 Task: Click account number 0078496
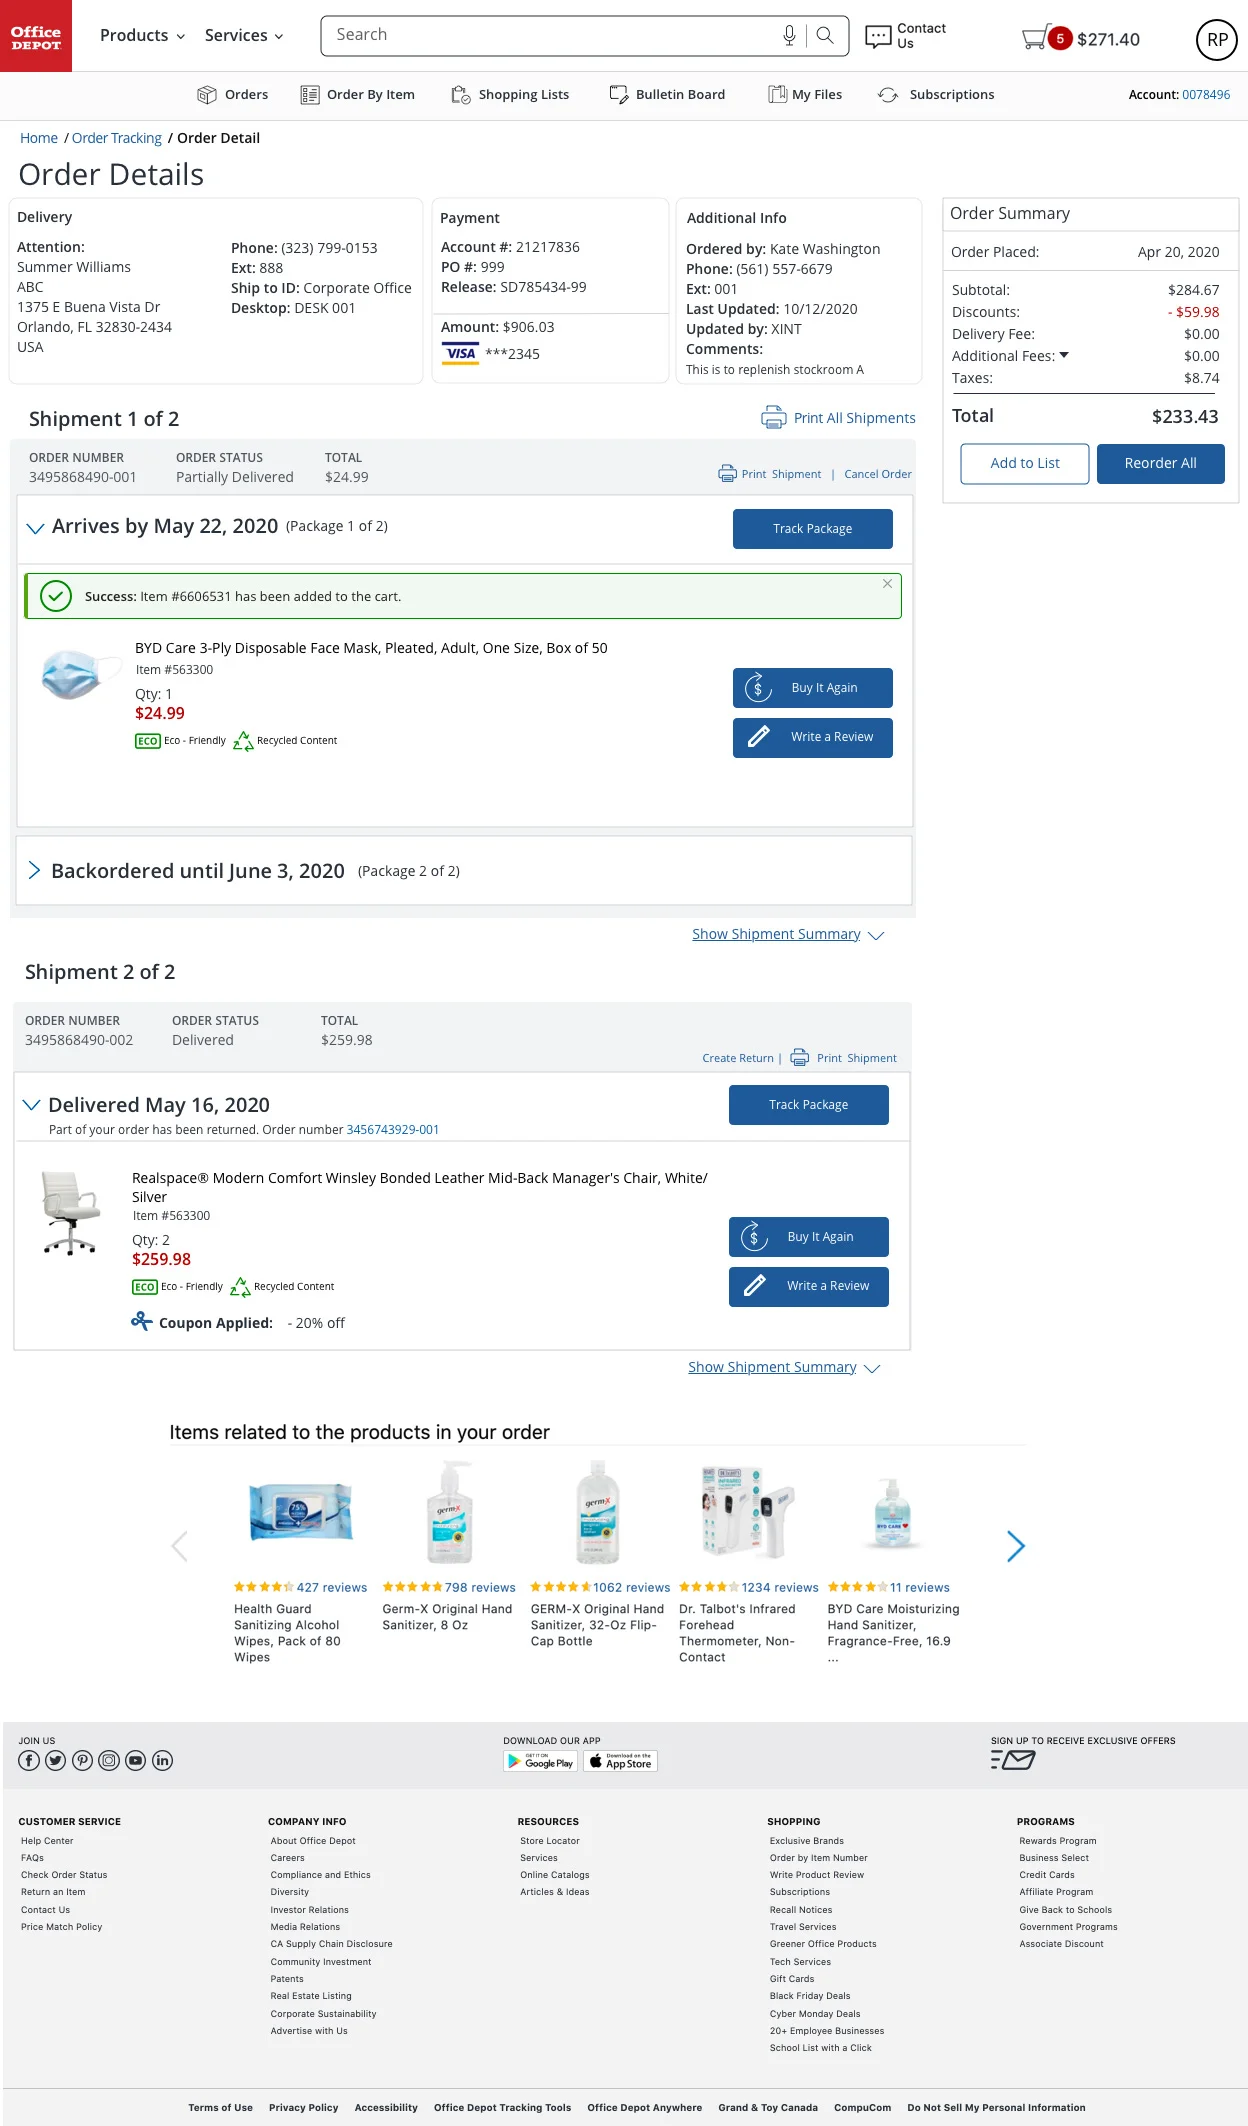[x=1206, y=95]
